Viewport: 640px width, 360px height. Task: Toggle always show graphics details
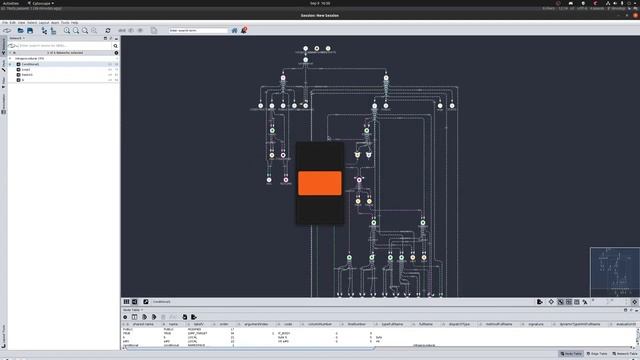point(551,302)
